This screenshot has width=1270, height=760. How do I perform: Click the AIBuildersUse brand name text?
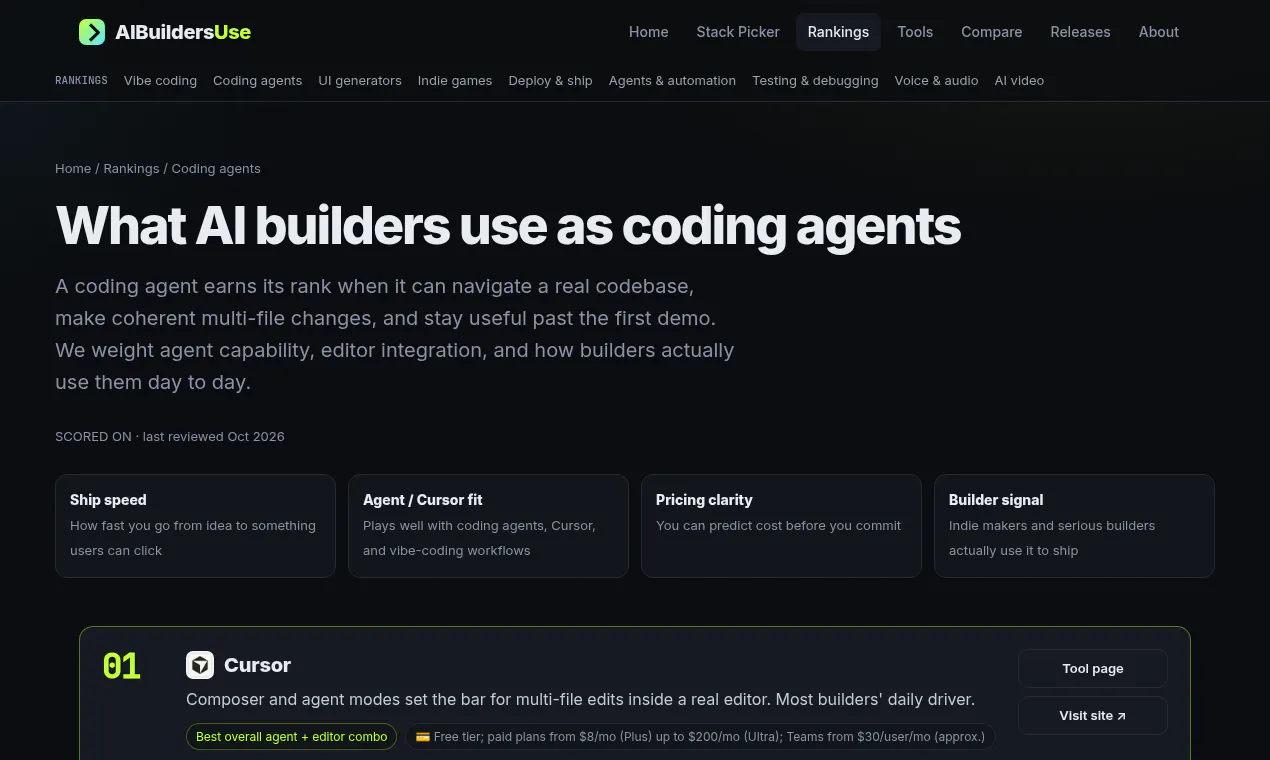(x=183, y=32)
